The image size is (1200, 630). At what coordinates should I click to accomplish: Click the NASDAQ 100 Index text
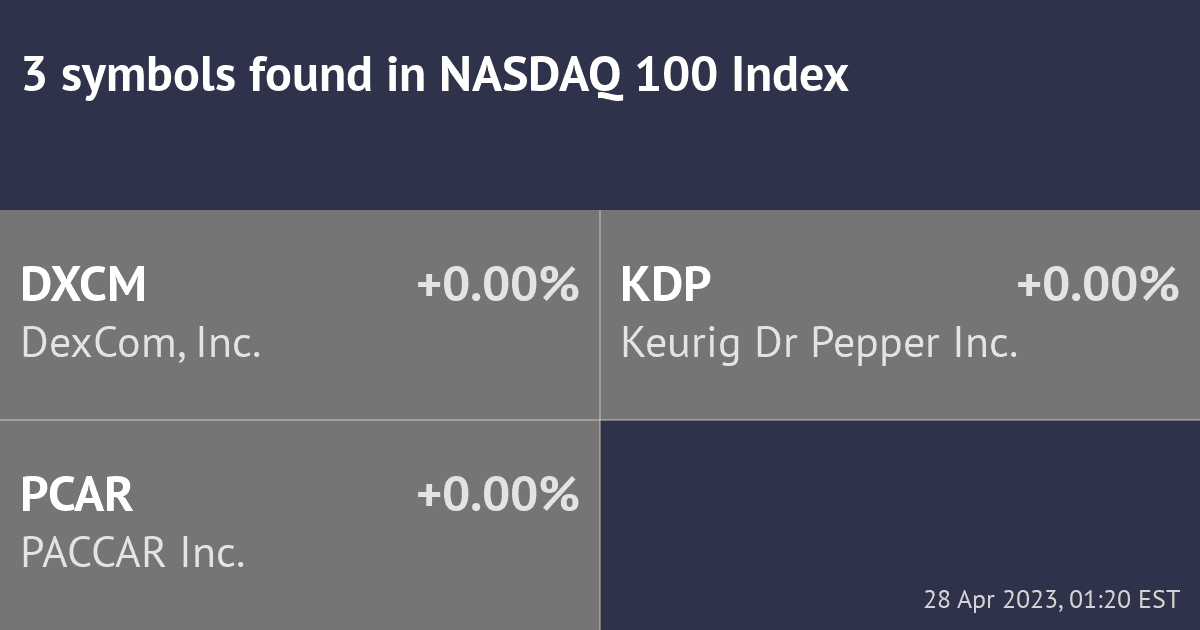click(x=645, y=77)
